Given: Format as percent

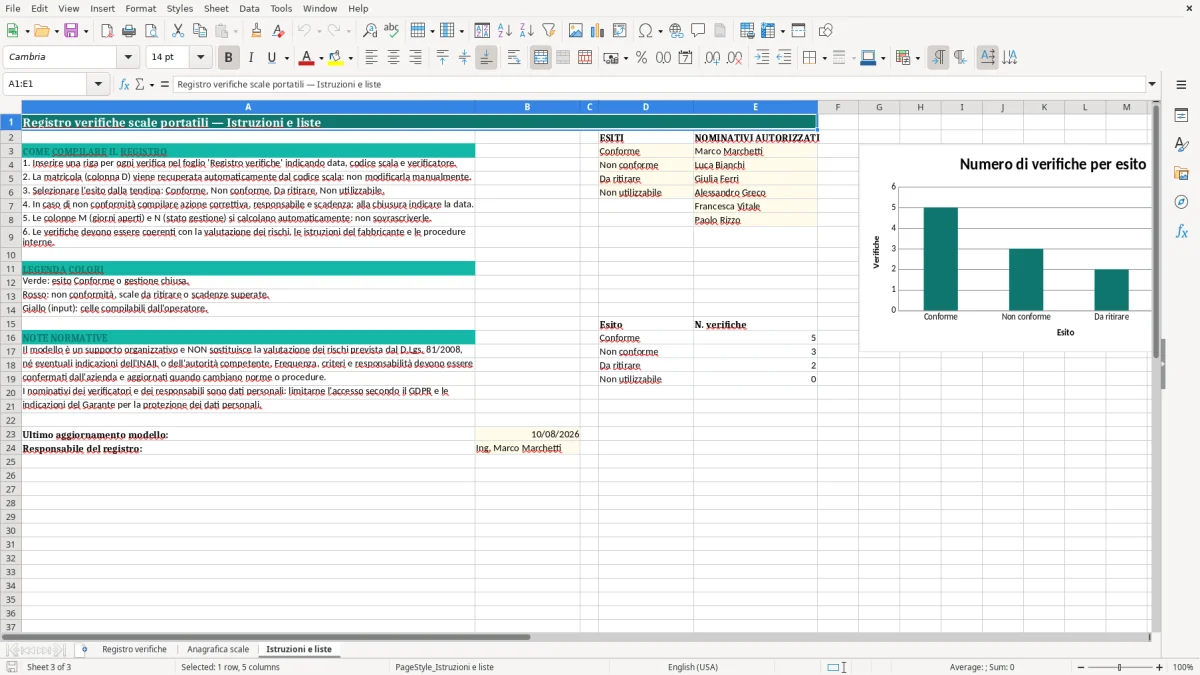Looking at the screenshot, I should pyautogui.click(x=641, y=58).
